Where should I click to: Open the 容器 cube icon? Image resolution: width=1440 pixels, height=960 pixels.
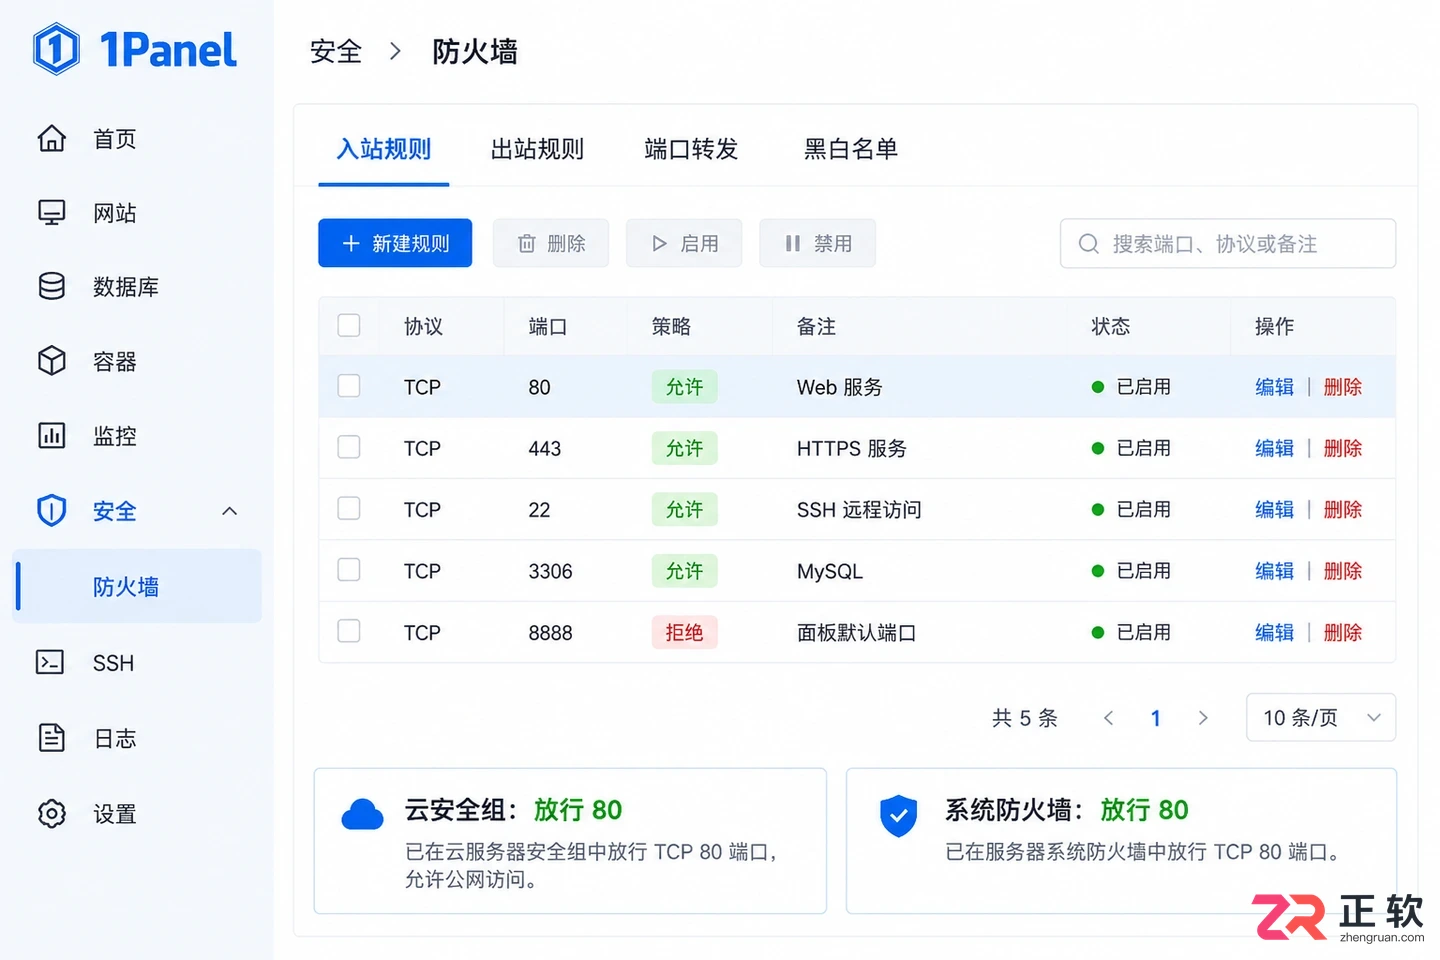(x=52, y=361)
